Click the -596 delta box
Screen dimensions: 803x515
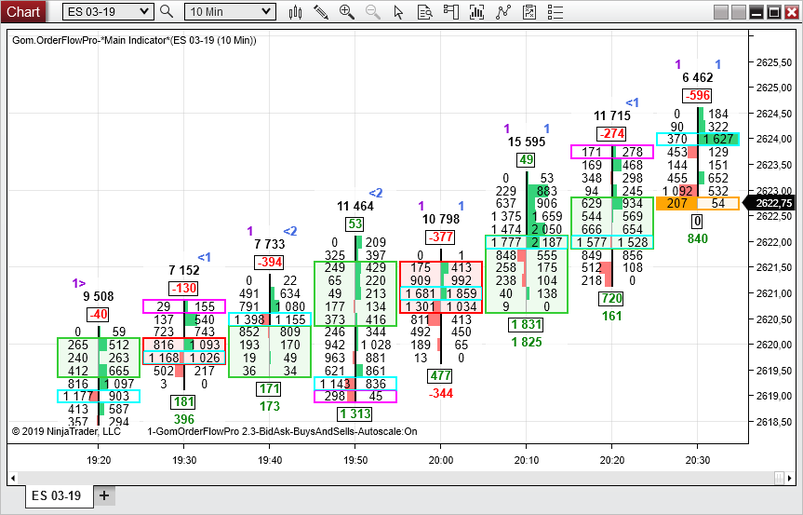coord(698,96)
